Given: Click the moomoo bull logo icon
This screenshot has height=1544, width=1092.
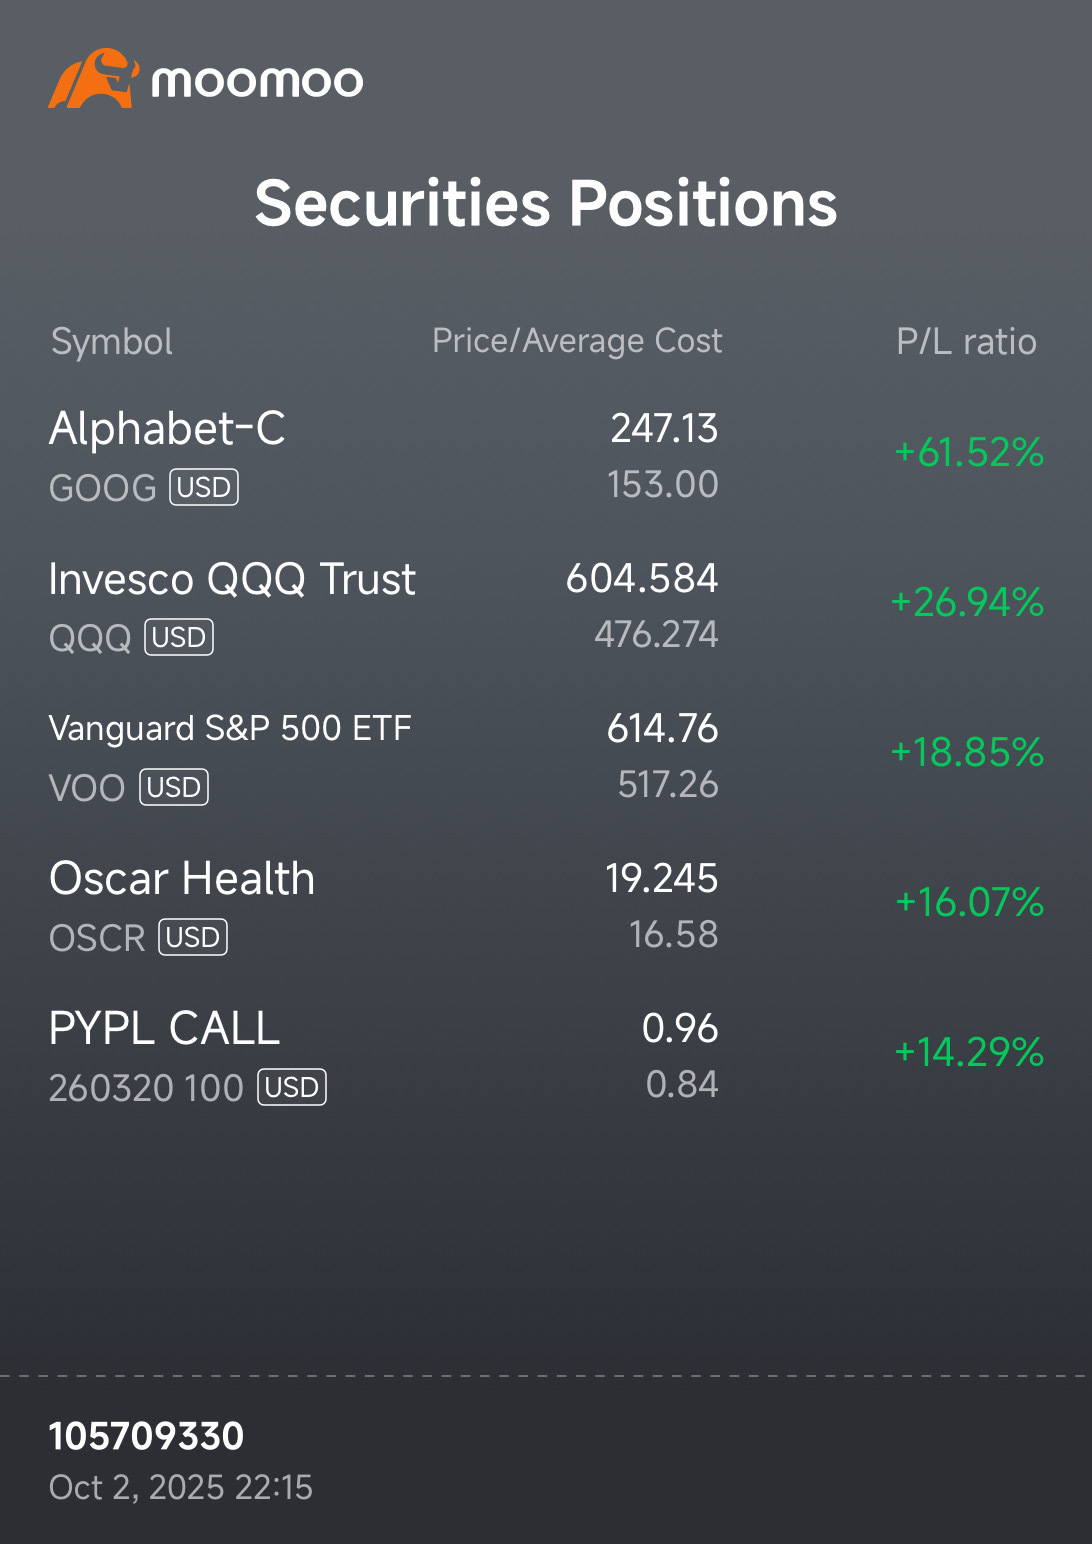Looking at the screenshot, I should point(92,79).
